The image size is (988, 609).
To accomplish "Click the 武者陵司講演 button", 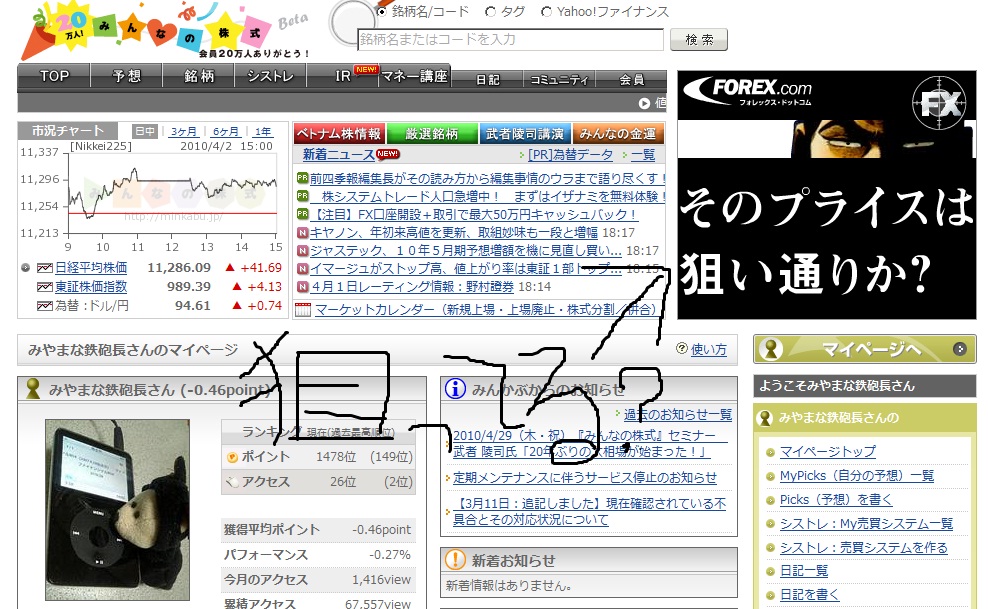I will coord(524,134).
